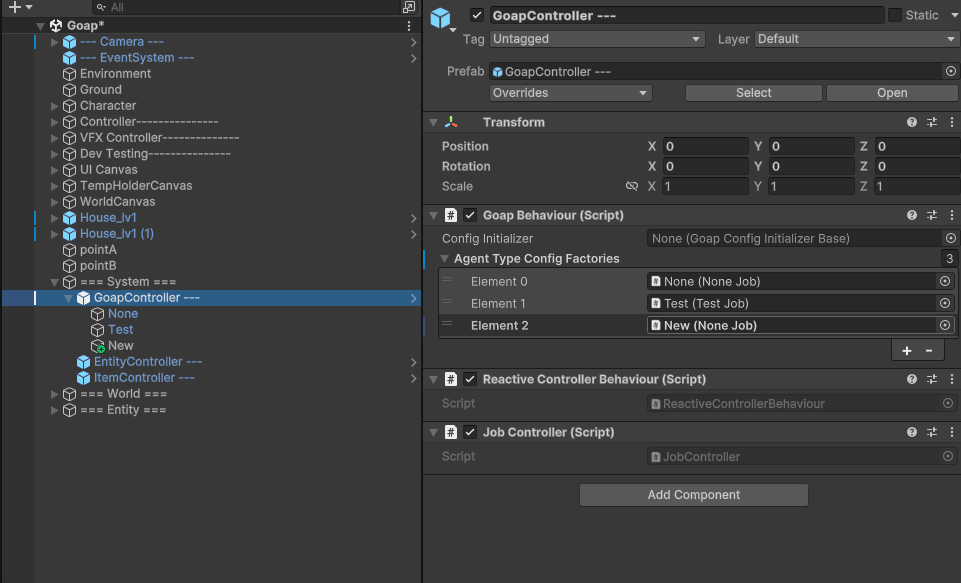
Task: Remove list element with minus button
Action: [x=929, y=351]
